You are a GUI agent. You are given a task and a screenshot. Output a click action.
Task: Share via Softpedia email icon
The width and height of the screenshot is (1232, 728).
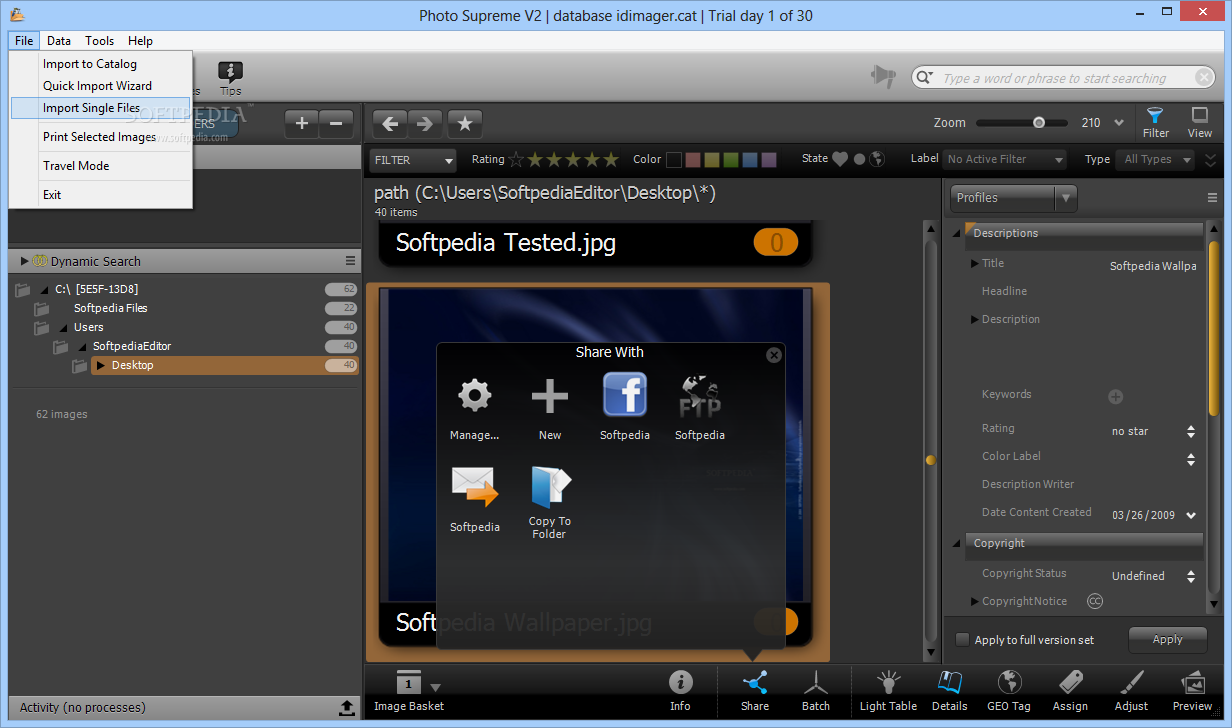point(475,487)
